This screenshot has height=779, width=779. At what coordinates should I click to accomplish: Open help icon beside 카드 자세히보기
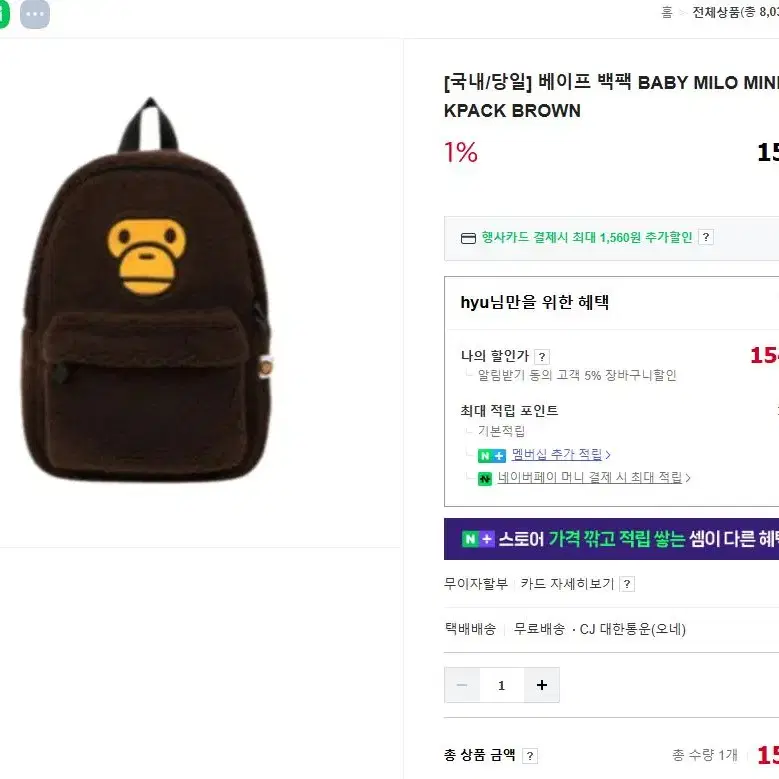pos(627,584)
